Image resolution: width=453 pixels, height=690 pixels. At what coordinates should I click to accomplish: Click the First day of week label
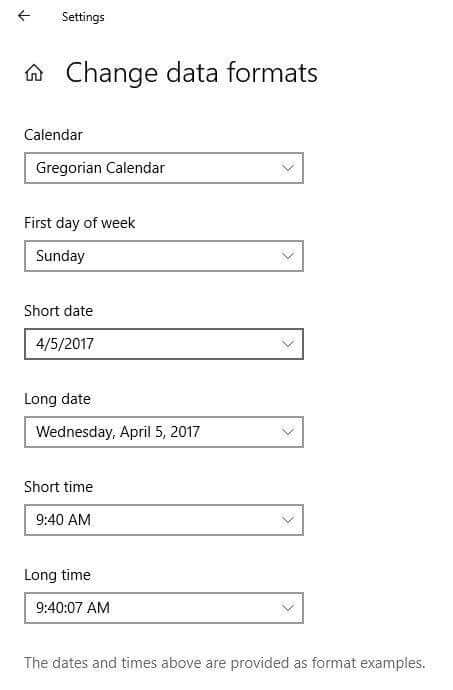pyautogui.click(x=80, y=223)
